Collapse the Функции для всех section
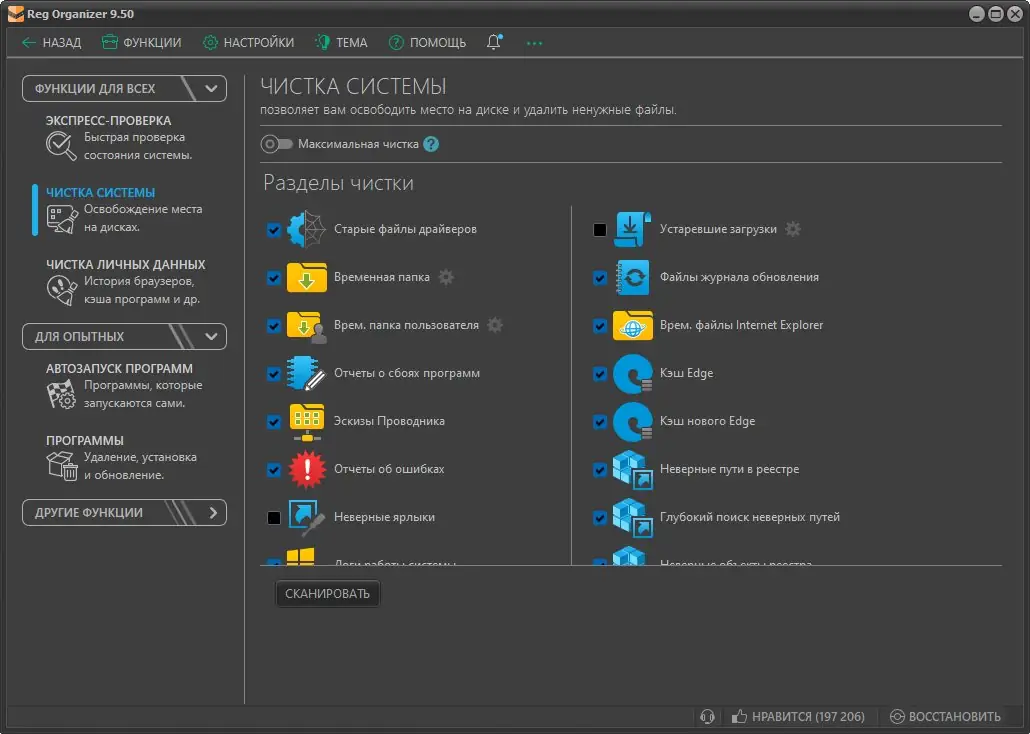The image size is (1030, 734). (124, 89)
